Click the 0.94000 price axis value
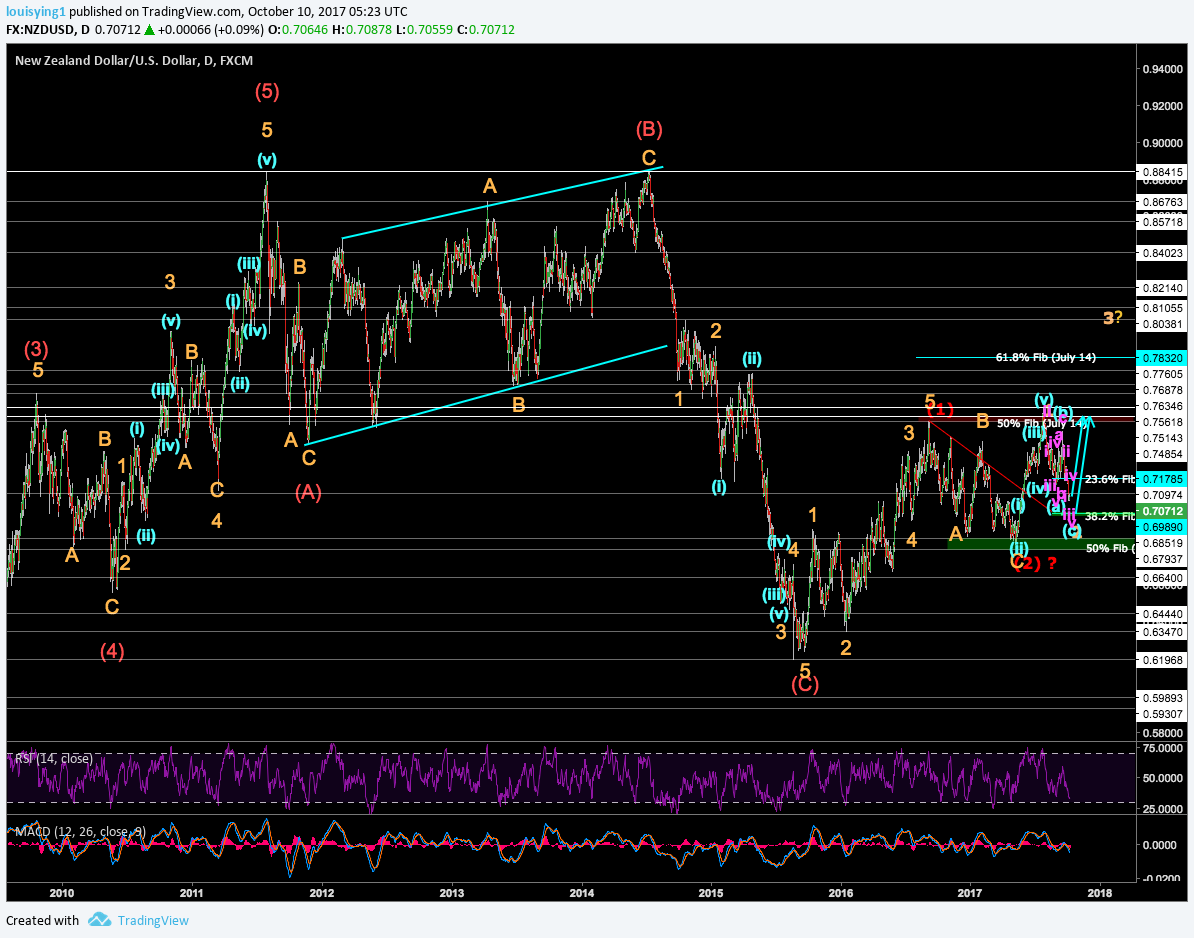Image resolution: width=1194 pixels, height=938 pixels. [1163, 69]
